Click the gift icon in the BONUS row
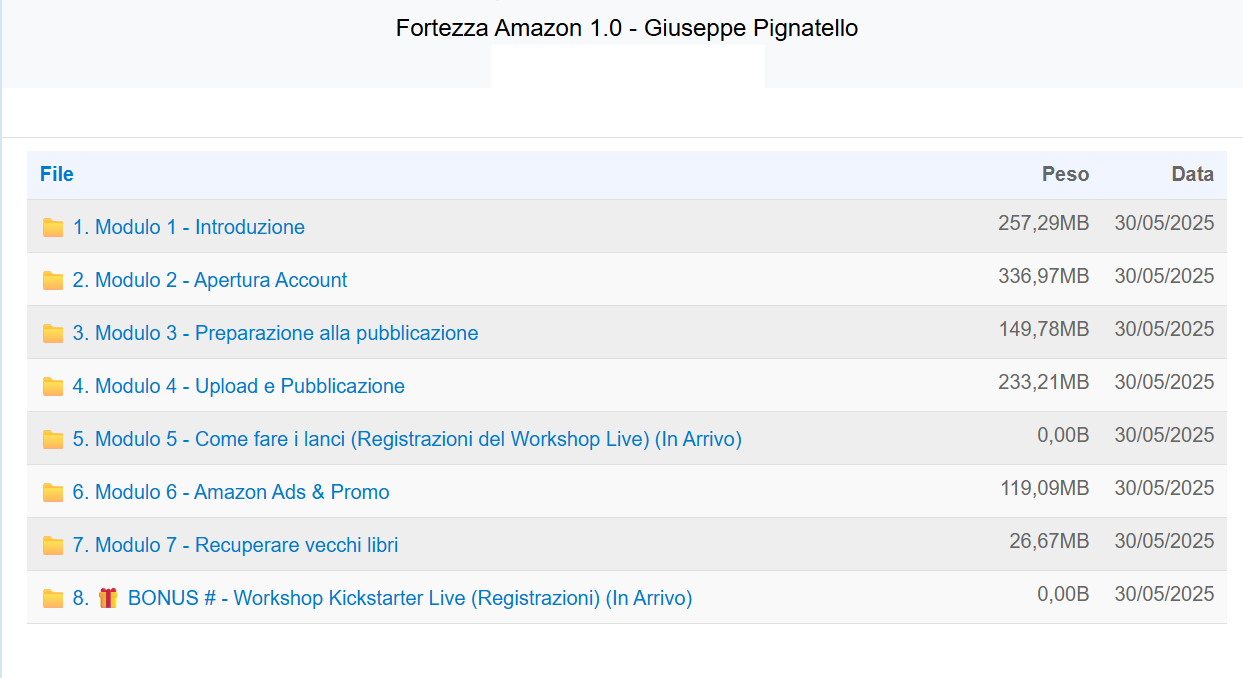The image size is (1243, 678). pos(109,598)
